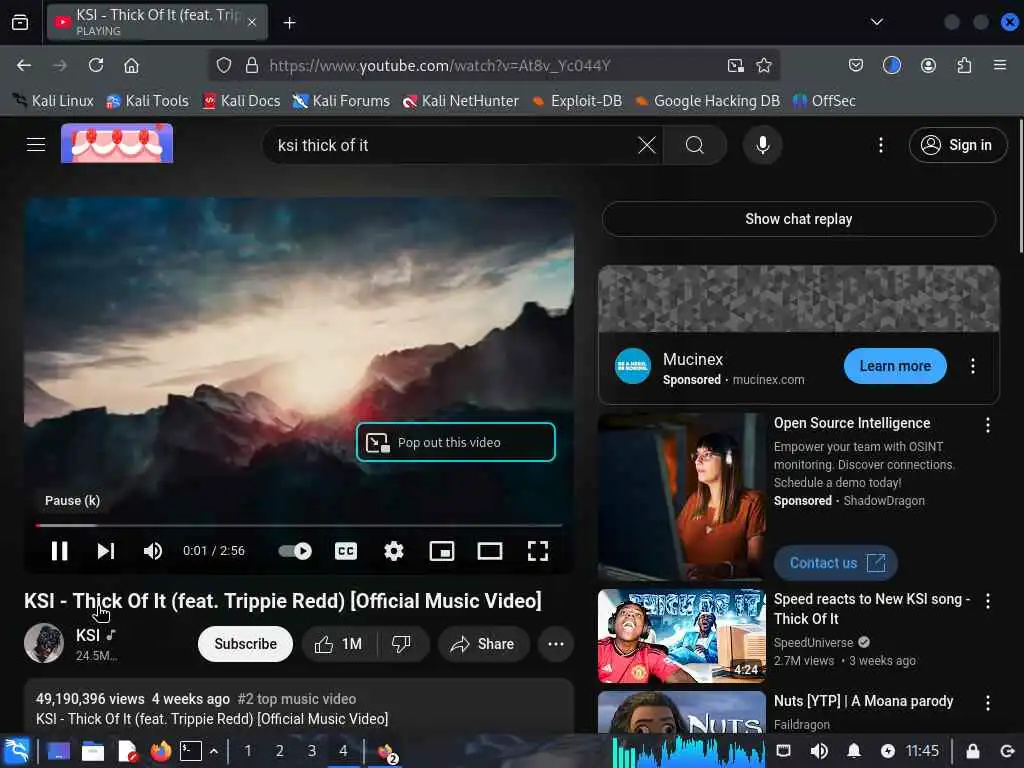This screenshot has width=1024, height=768.
Task: Share the video
Action: pyautogui.click(x=483, y=644)
